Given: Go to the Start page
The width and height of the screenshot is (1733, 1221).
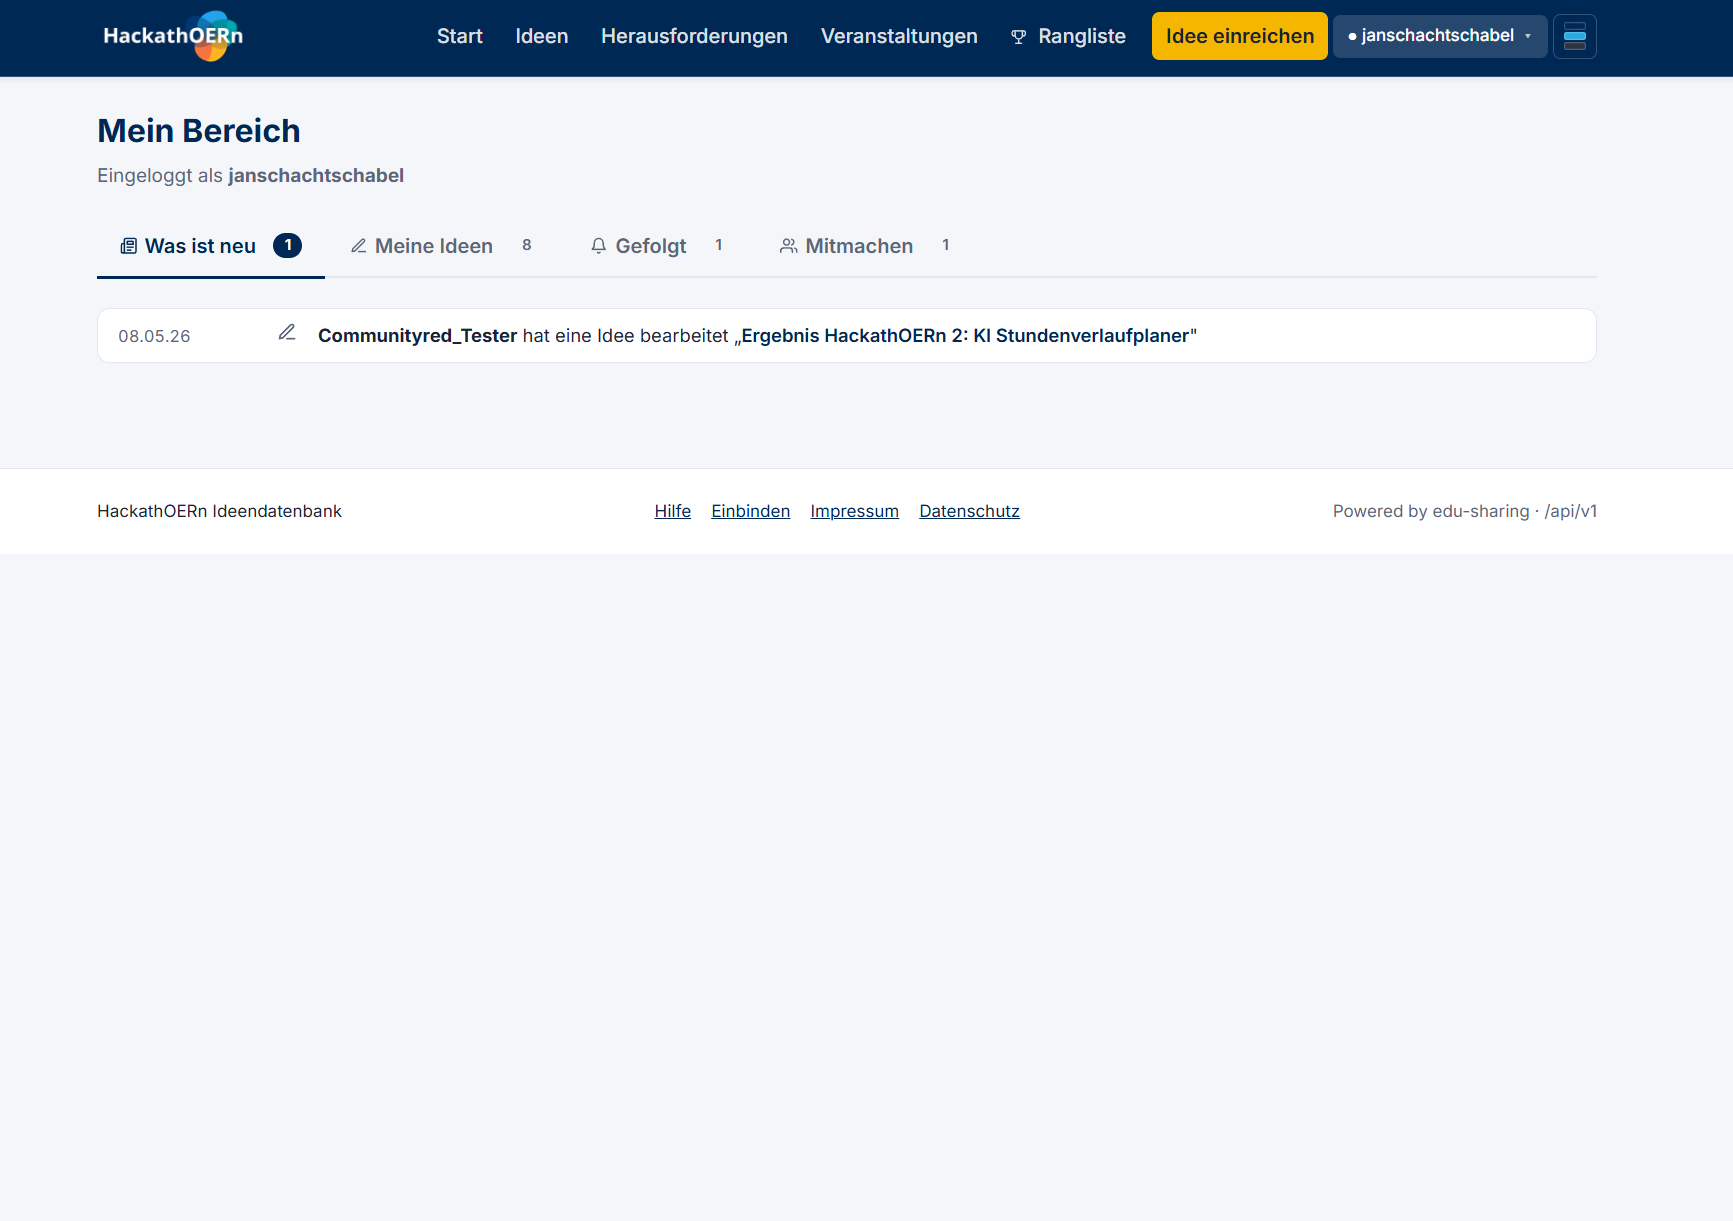Looking at the screenshot, I should point(460,36).
